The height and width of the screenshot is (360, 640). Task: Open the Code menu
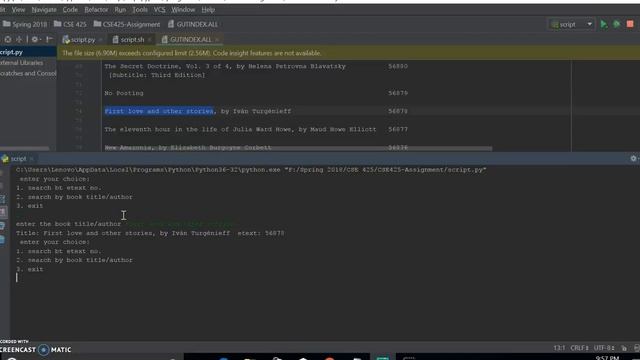(70, 9)
